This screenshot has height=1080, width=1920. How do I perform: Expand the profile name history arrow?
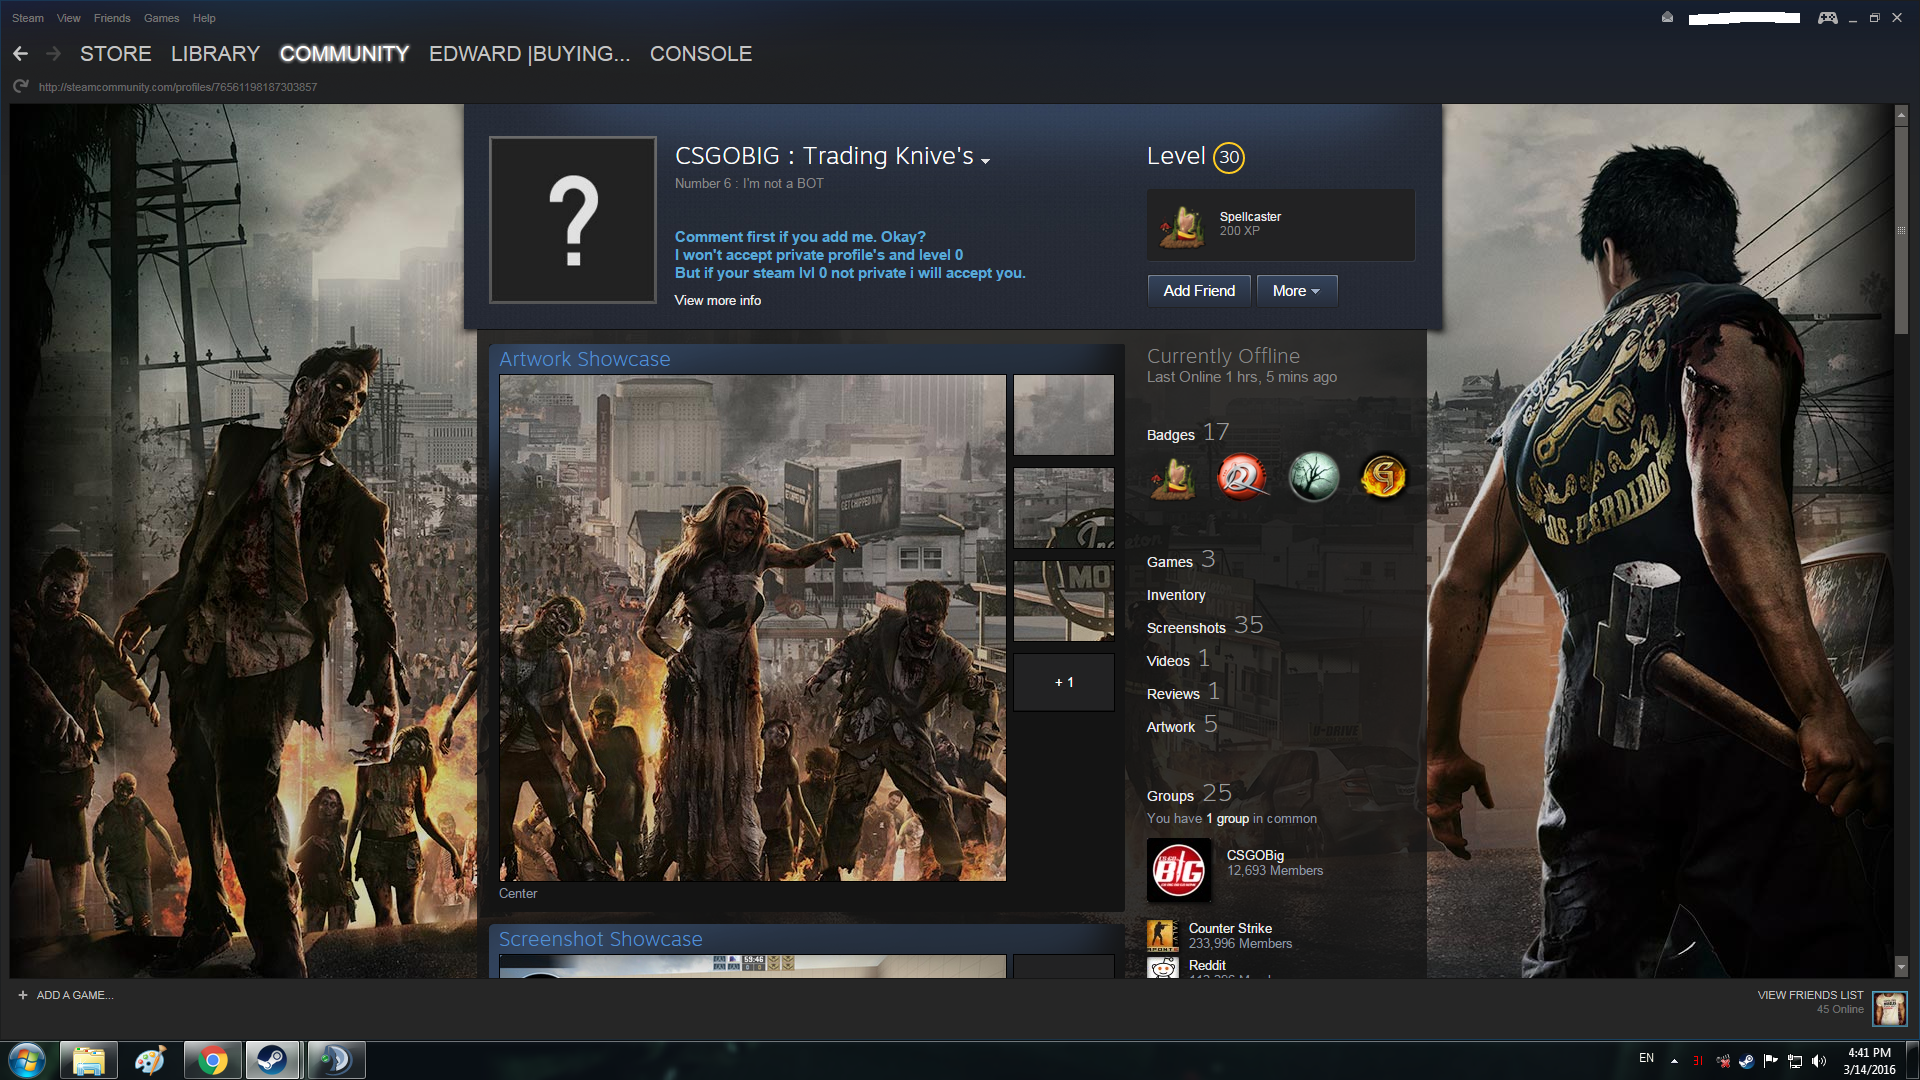click(986, 161)
